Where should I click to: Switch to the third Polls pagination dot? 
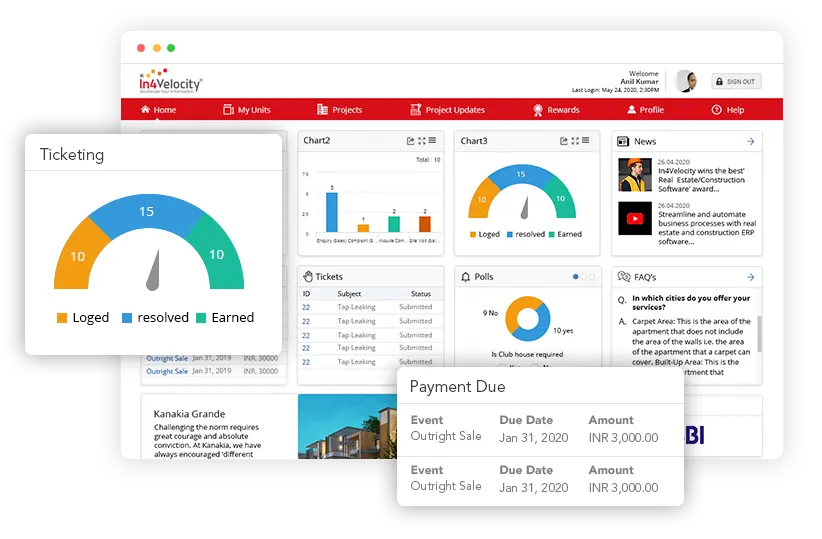591,277
